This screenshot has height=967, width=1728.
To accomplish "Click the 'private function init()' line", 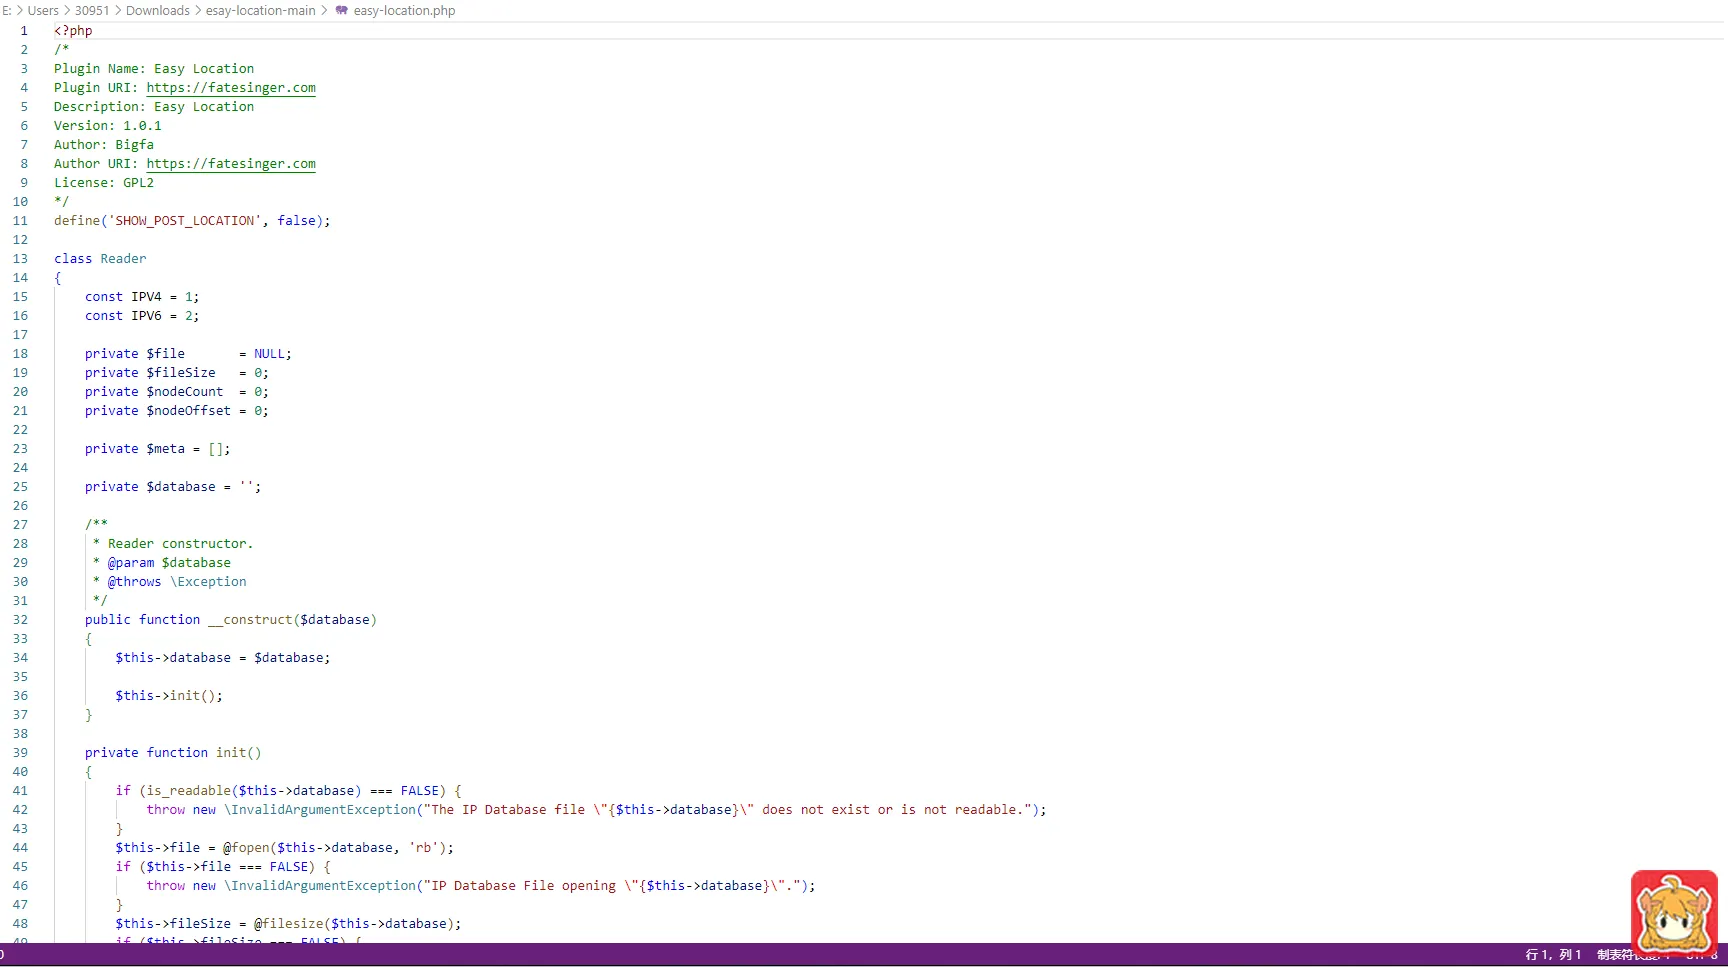I will pyautogui.click(x=172, y=753).
